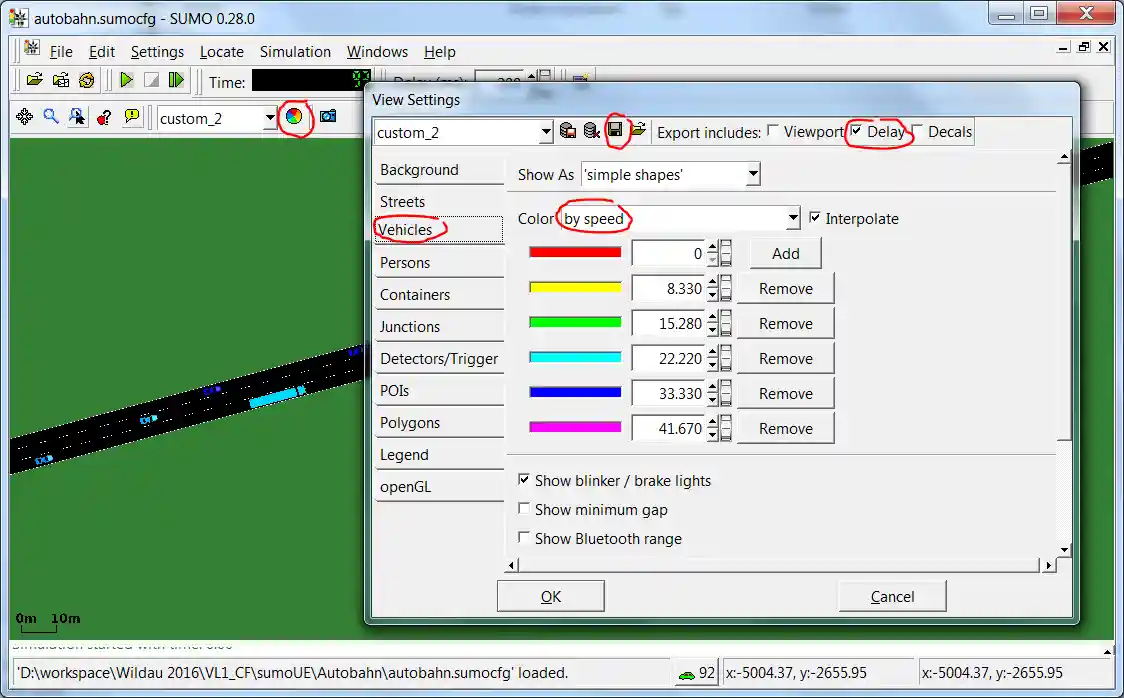The width and height of the screenshot is (1124, 698).
Task: Start the simulation with the green play arrow
Action: coord(127,78)
